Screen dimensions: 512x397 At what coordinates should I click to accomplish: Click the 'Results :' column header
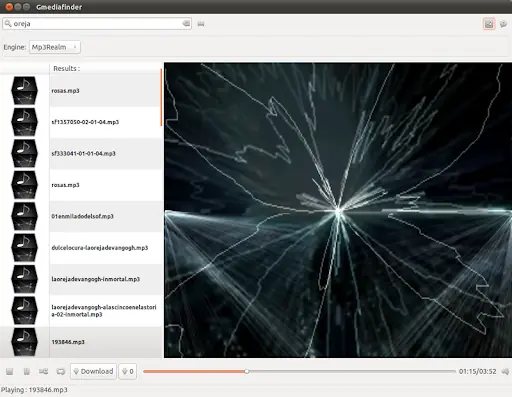click(67, 68)
